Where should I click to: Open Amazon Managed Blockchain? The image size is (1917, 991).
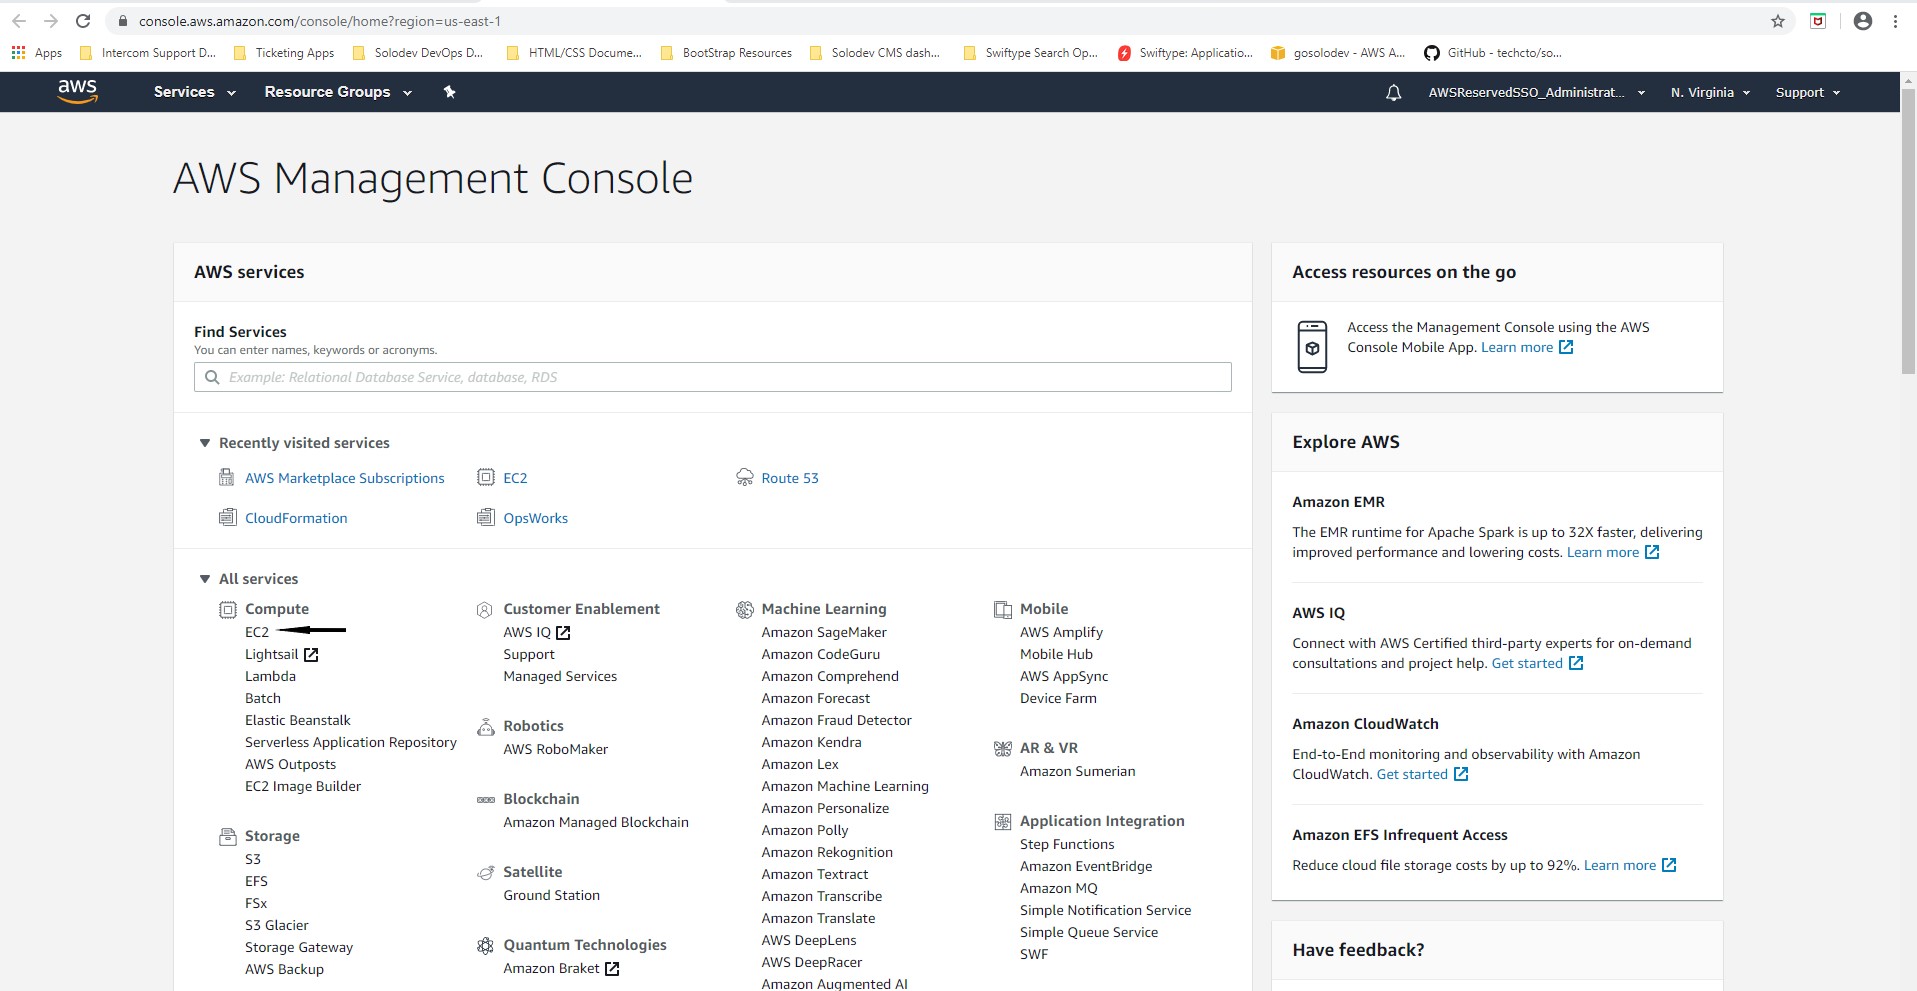coord(596,822)
